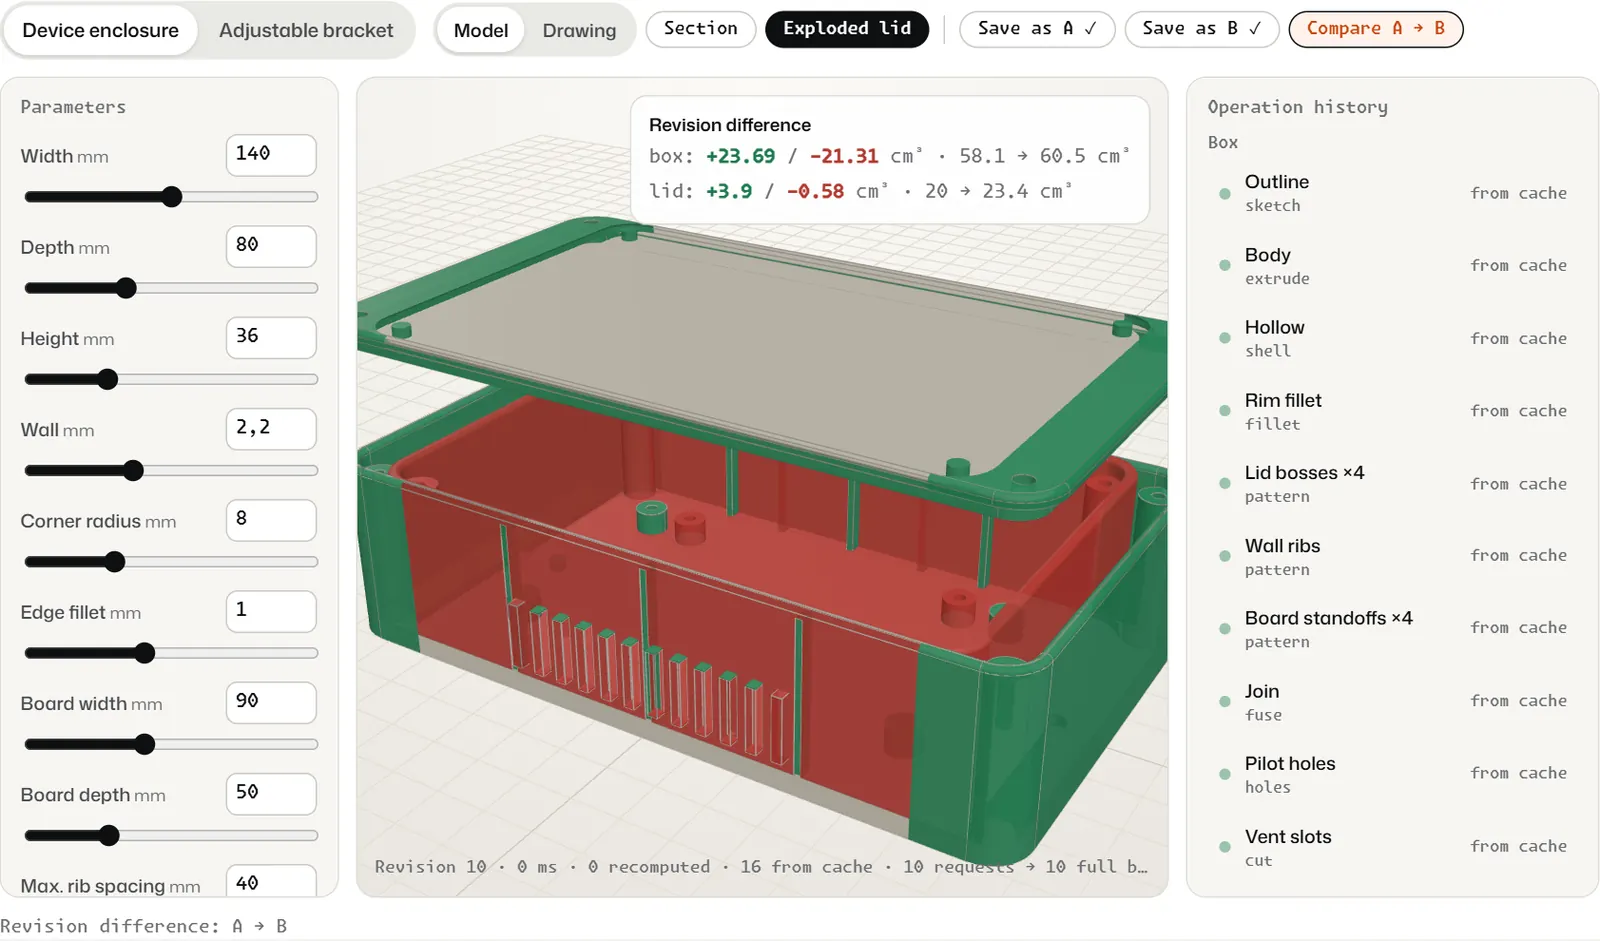This screenshot has width=1600, height=941.
Task: Compare revisions A to B
Action: coord(1376,29)
